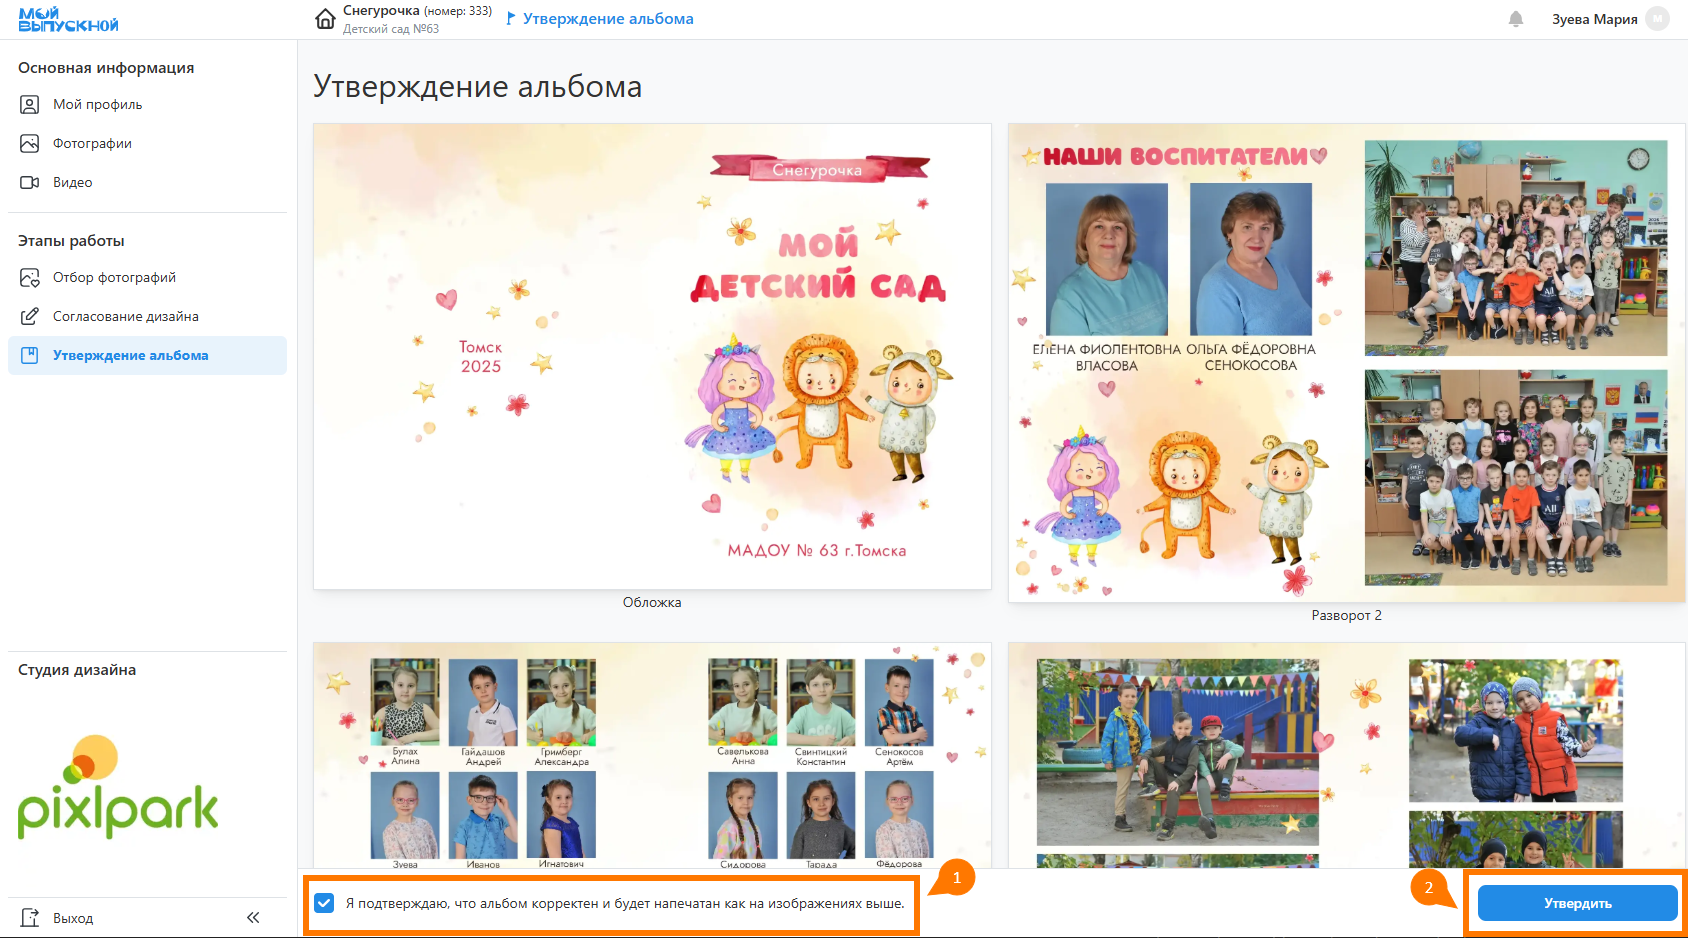Collapse the sidebar with double chevron
This screenshot has height=938, width=1688.
(253, 918)
